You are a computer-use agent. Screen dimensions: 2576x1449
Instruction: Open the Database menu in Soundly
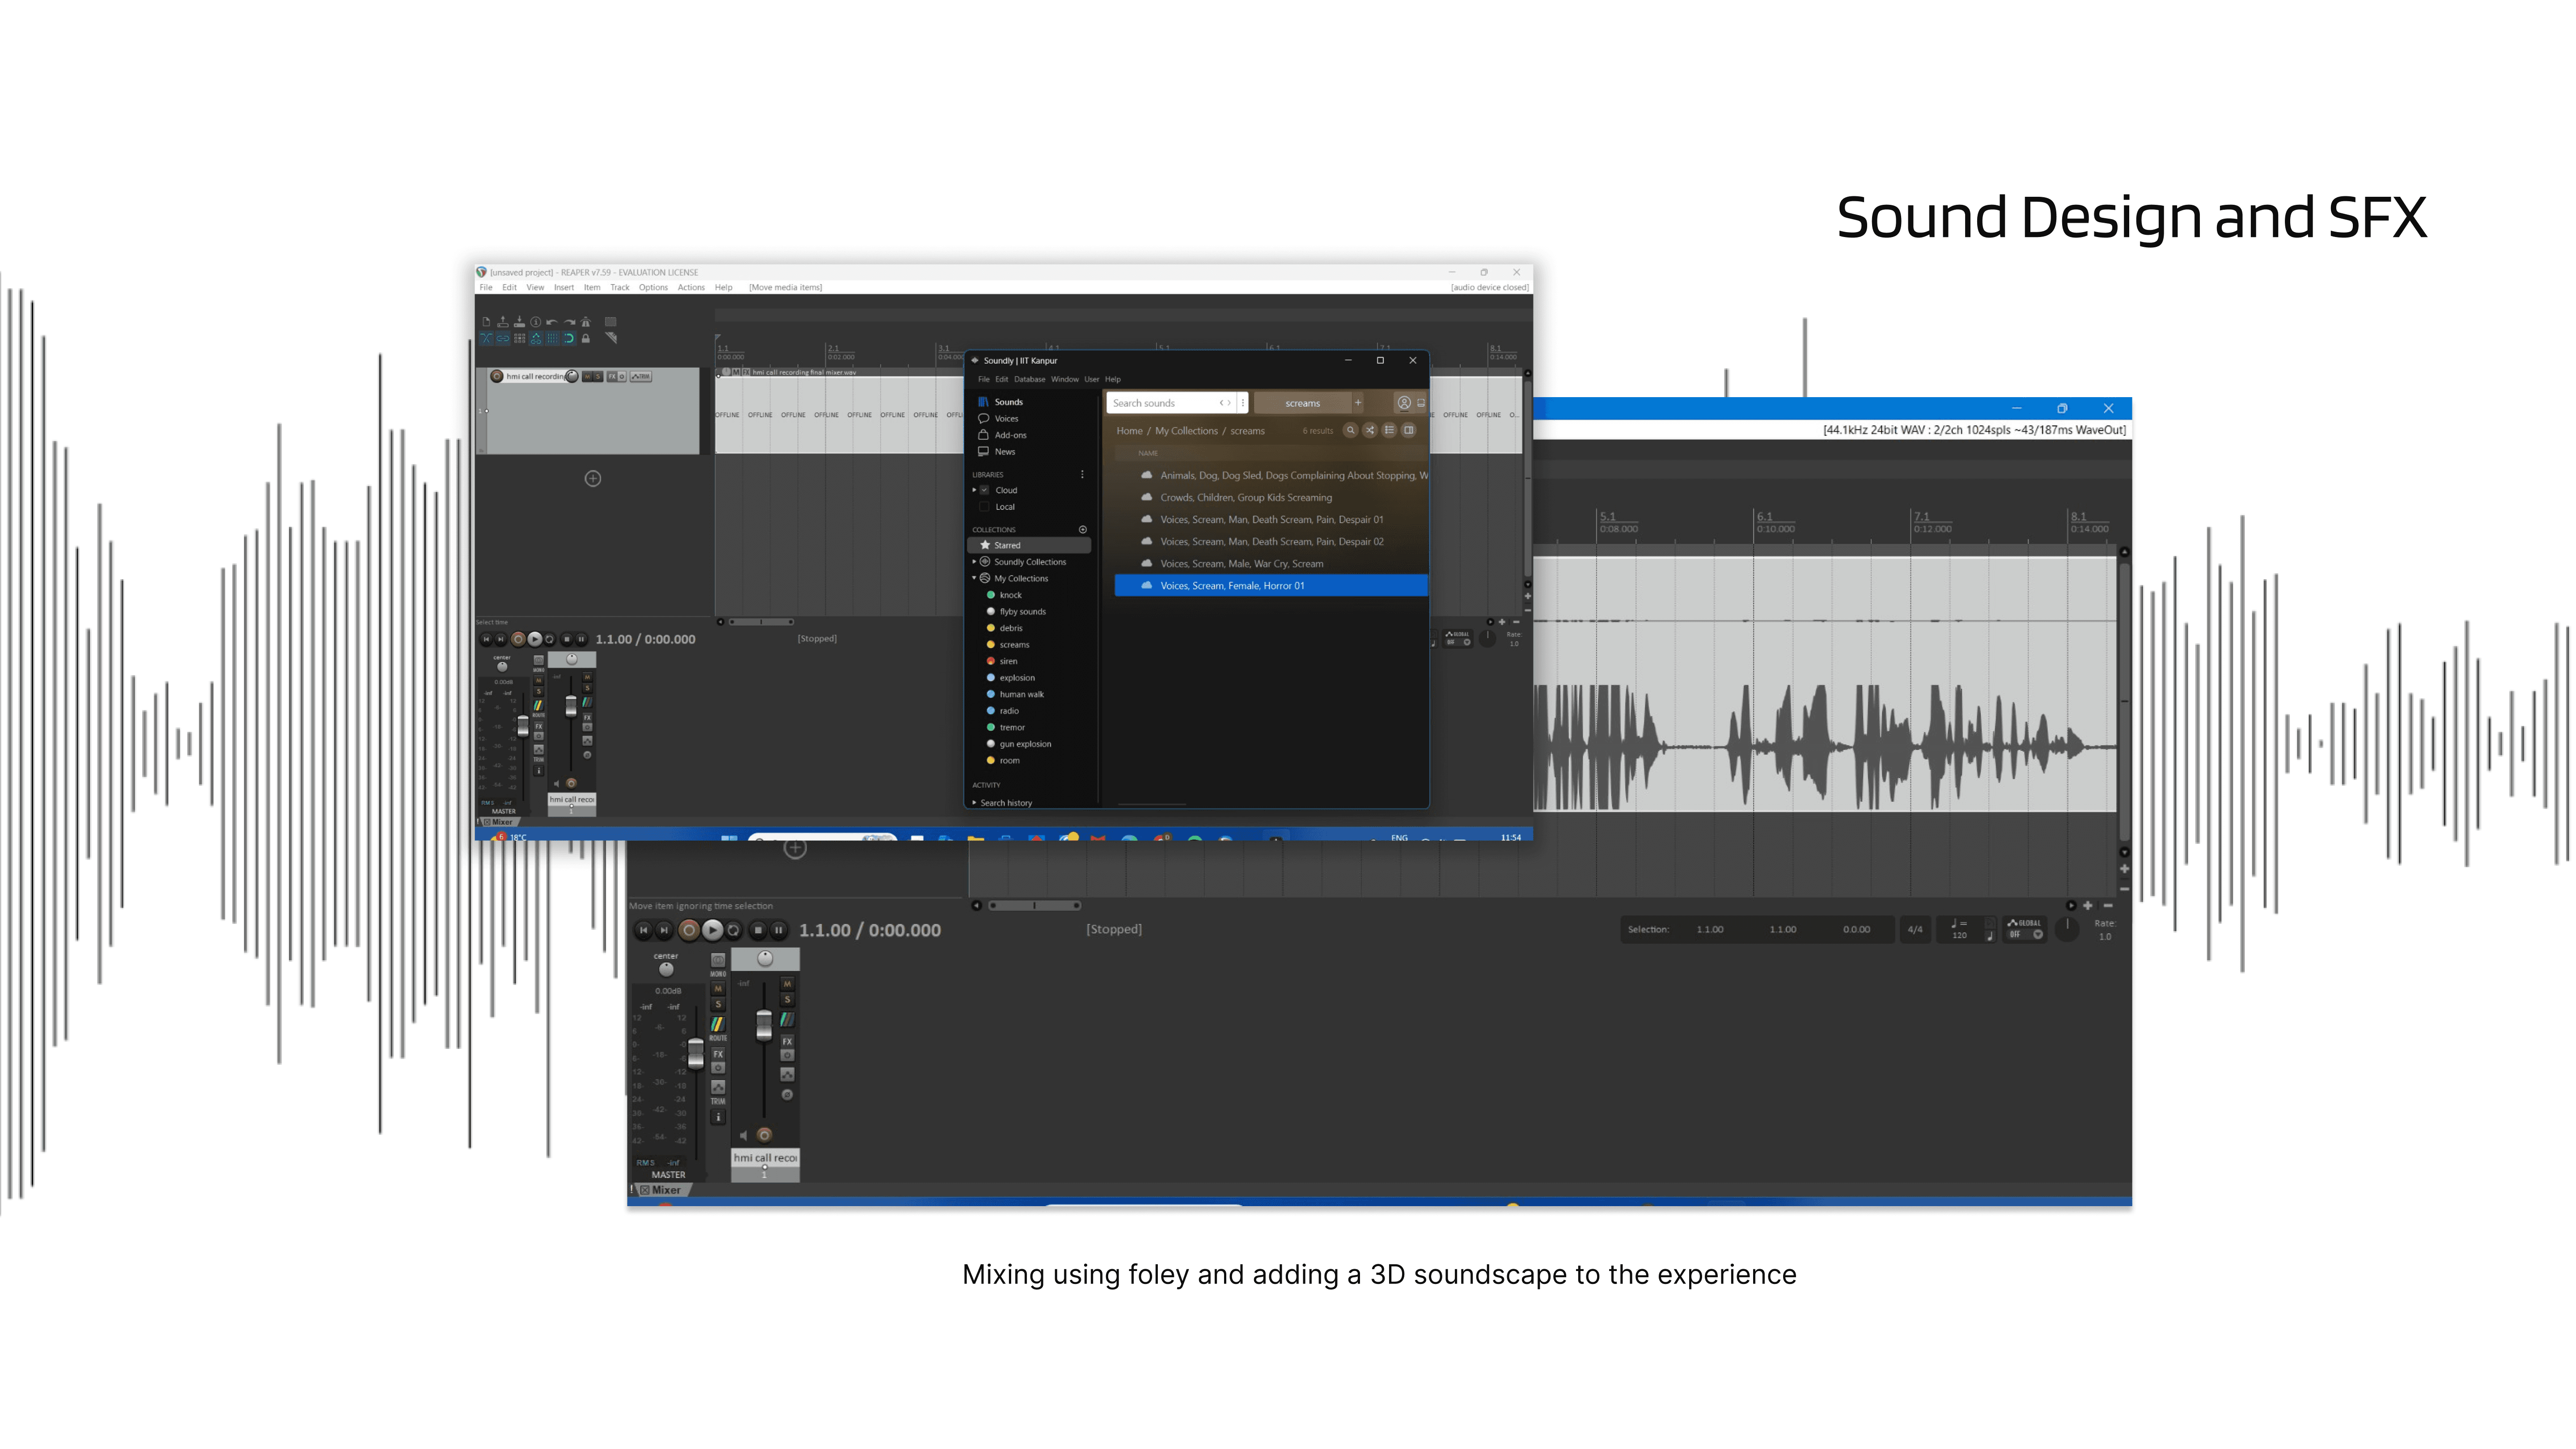[1029, 379]
